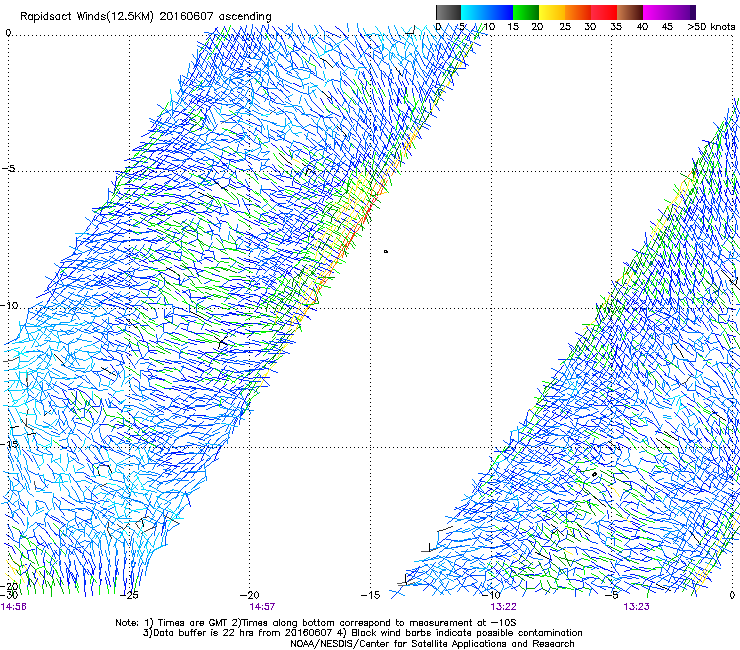
Task: Click the '45' legend scale label
Action: (x=667, y=26)
